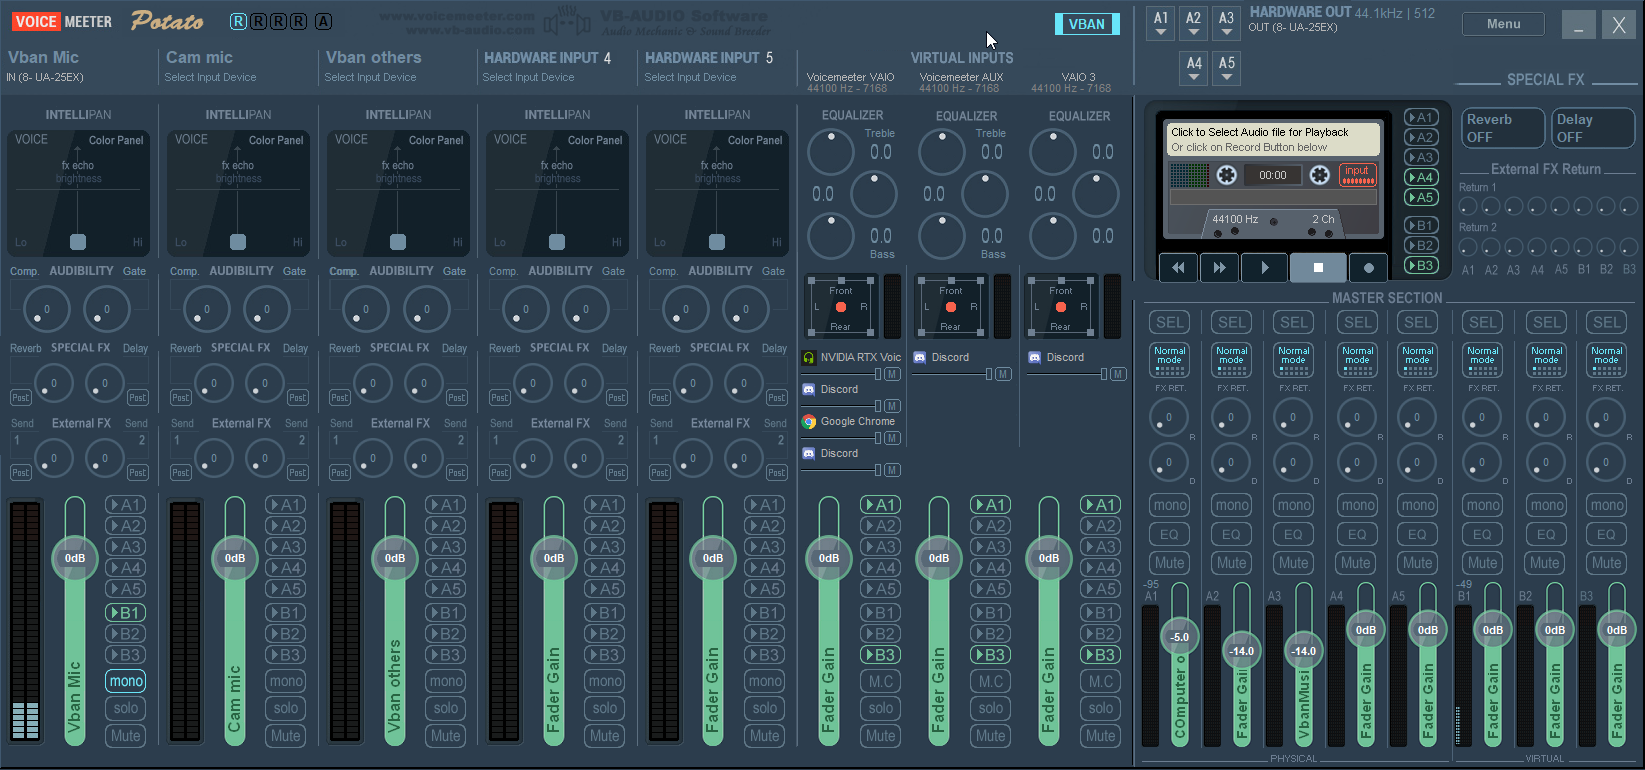
Task: Mute NVIDIA RTX Voice with its M button
Action: (x=892, y=374)
